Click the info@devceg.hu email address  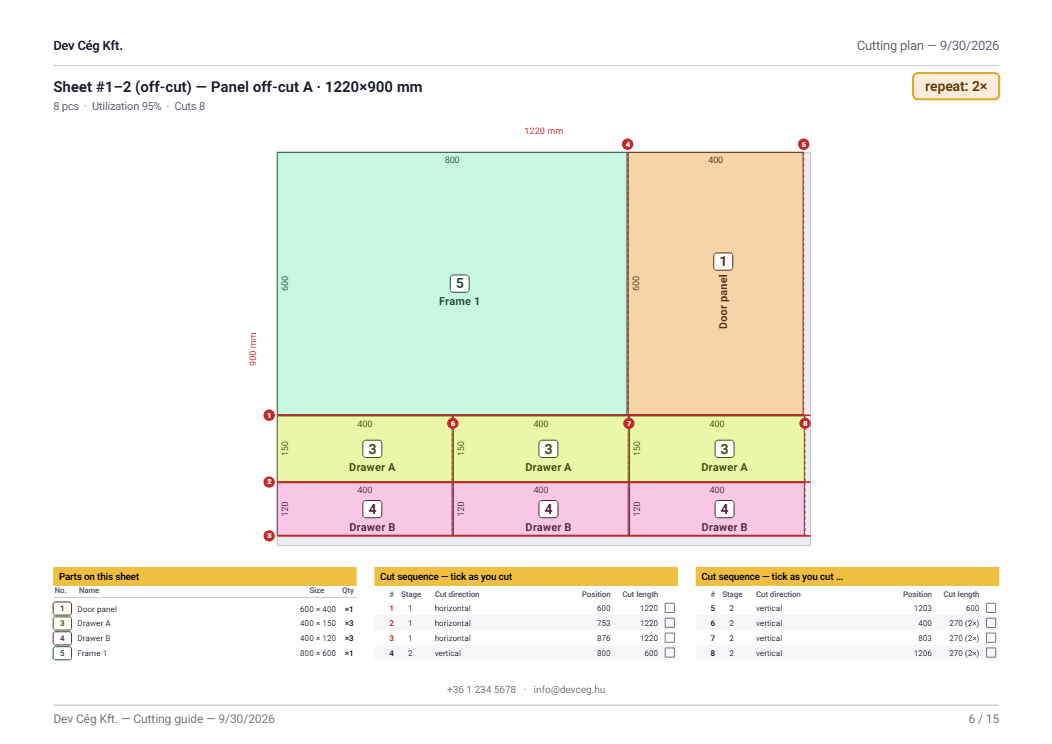[x=569, y=689]
